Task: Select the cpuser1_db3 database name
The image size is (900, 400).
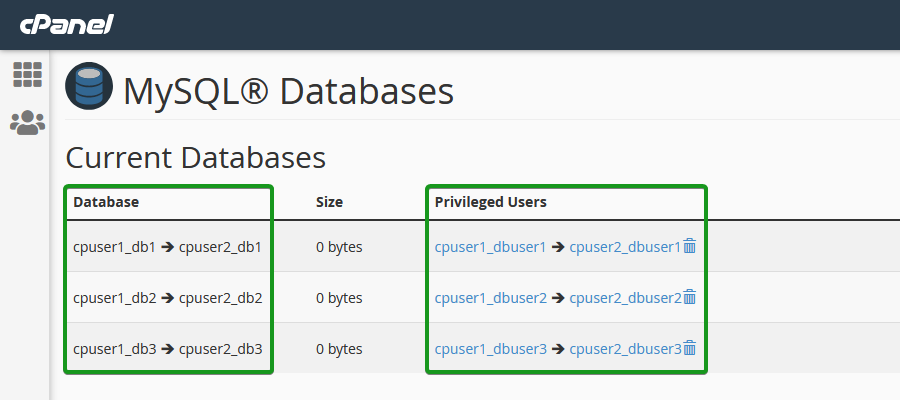Action: 115,349
